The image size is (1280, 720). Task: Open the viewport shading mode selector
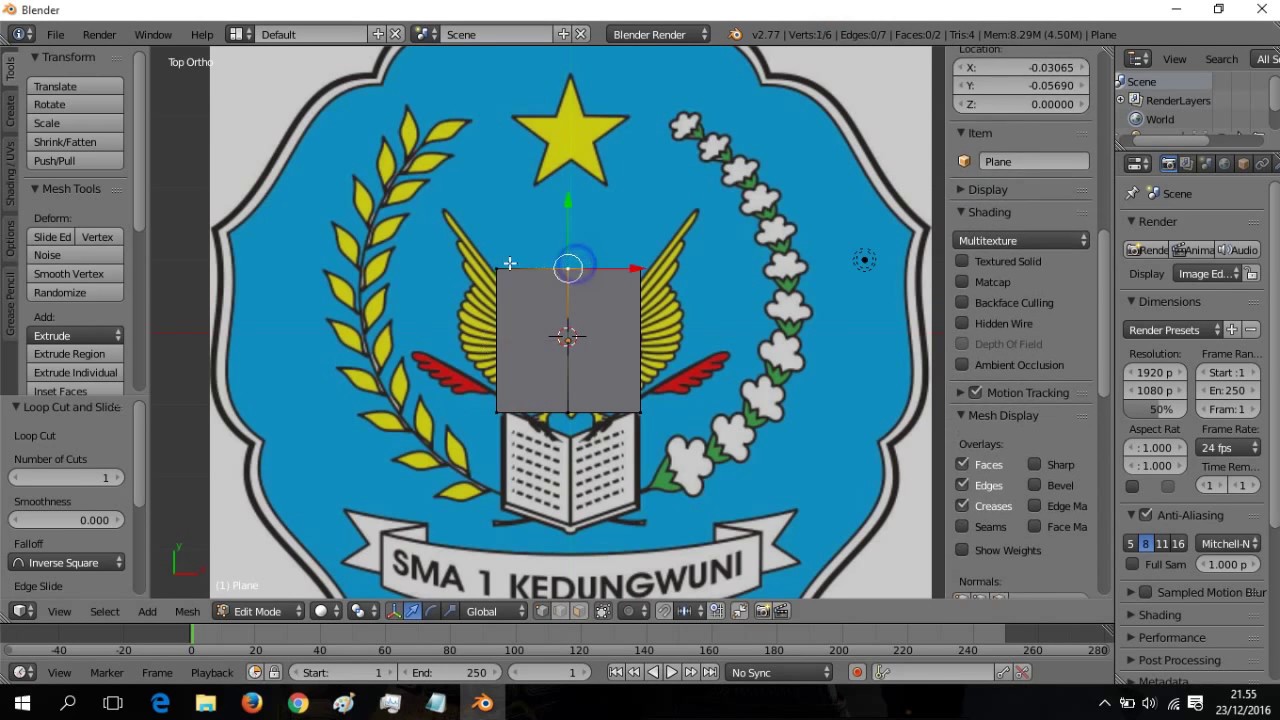327,611
